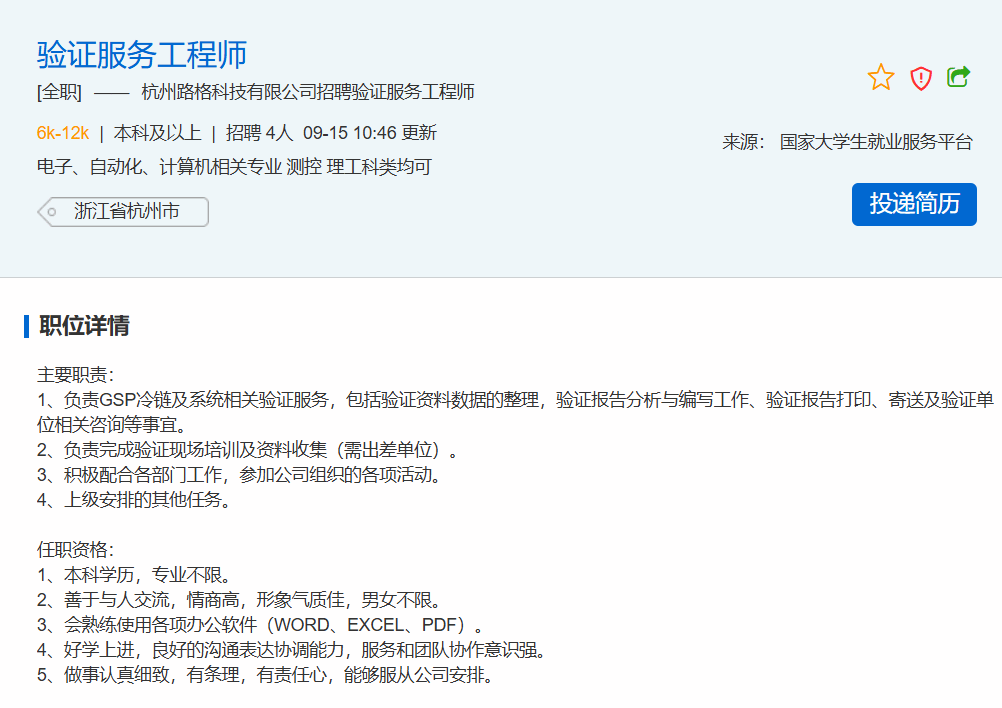Open the 验证服务工程师 job title
The height and width of the screenshot is (708, 1002).
pos(142,54)
